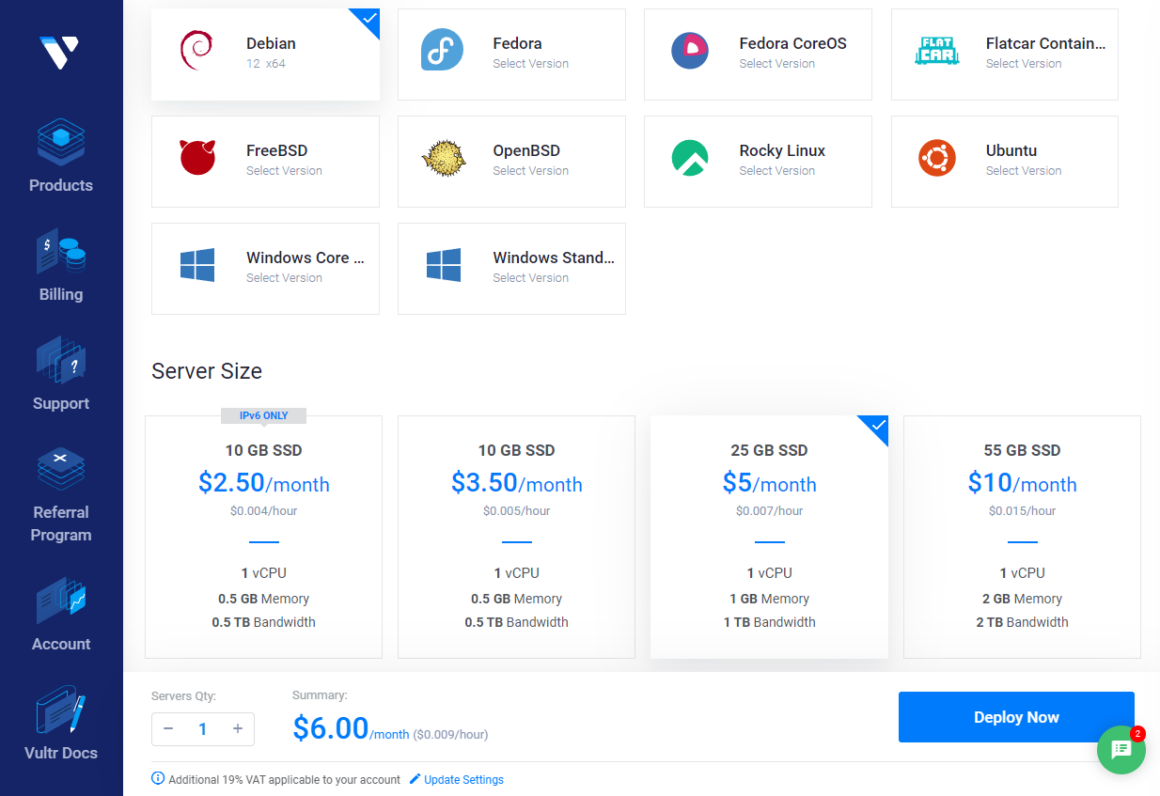
Task: Open the Vultr Docs icon
Action: pyautogui.click(x=61, y=711)
